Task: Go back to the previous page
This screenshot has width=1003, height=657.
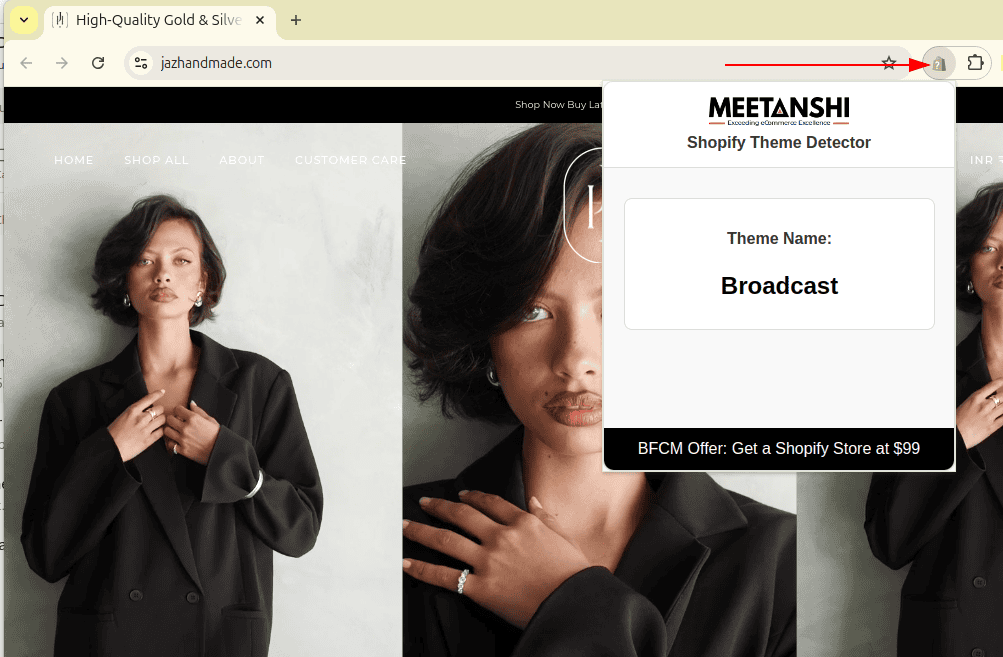Action: click(26, 63)
